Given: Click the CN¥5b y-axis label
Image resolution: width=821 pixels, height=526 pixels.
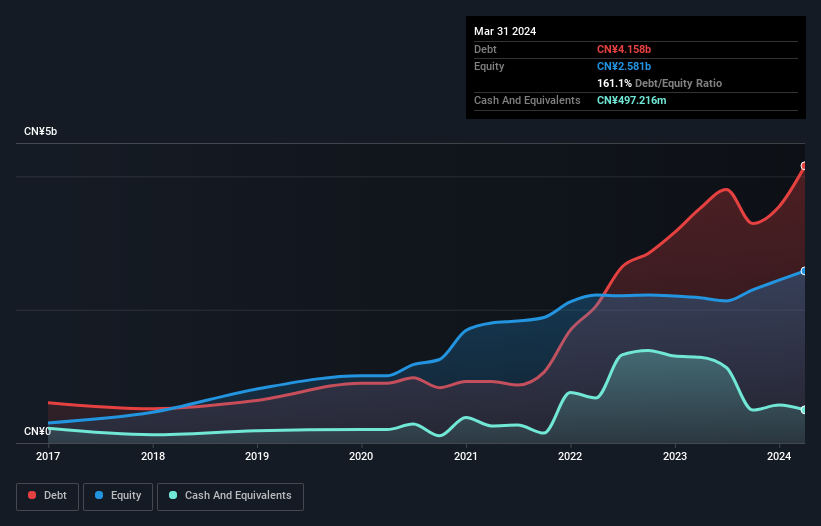Looking at the screenshot, I should click(40, 131).
